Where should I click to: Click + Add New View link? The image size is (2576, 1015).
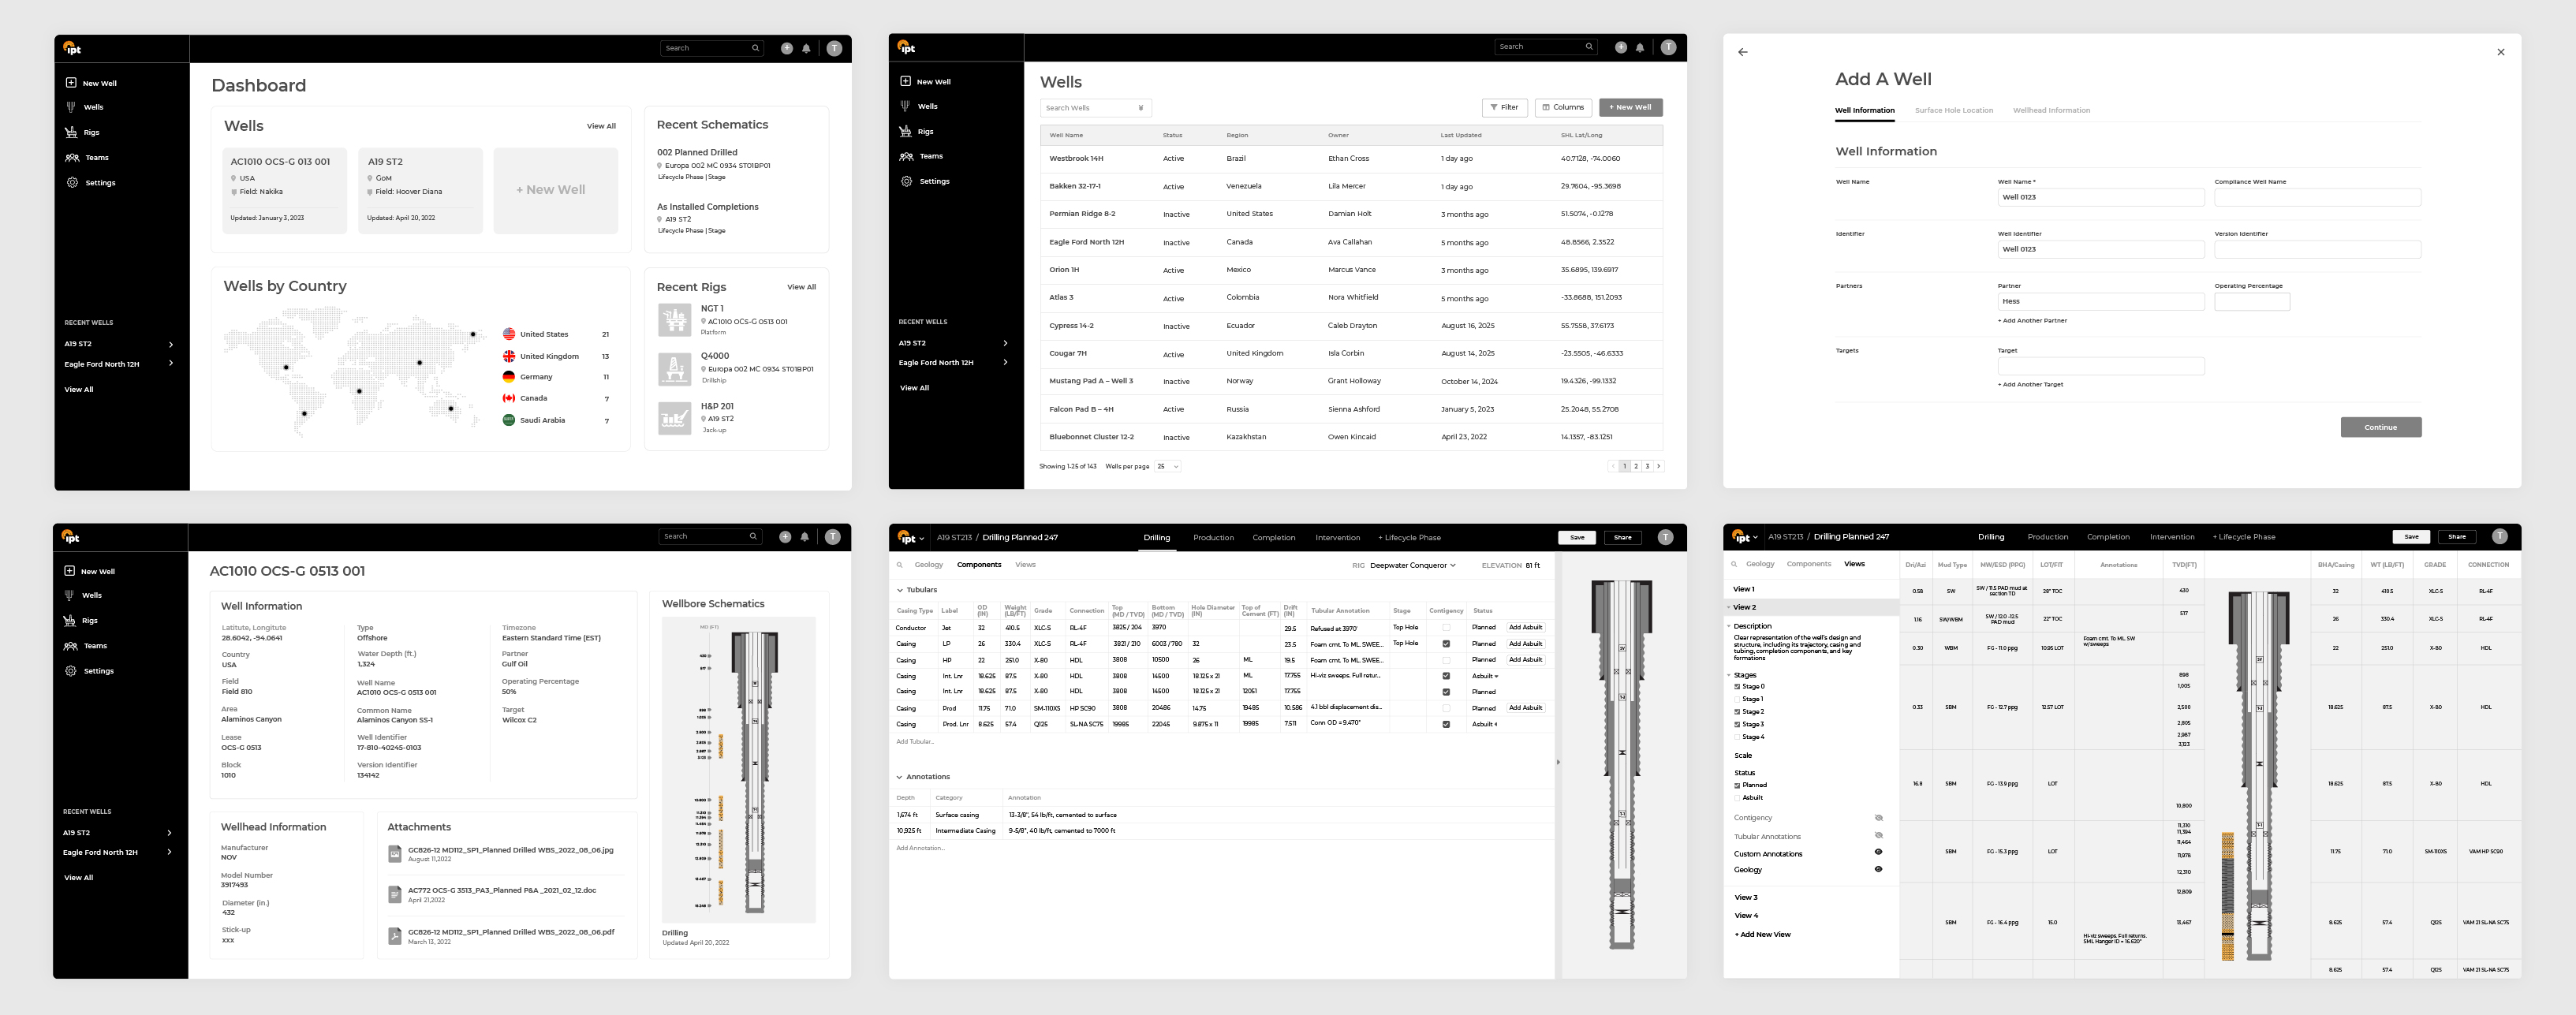click(1762, 934)
